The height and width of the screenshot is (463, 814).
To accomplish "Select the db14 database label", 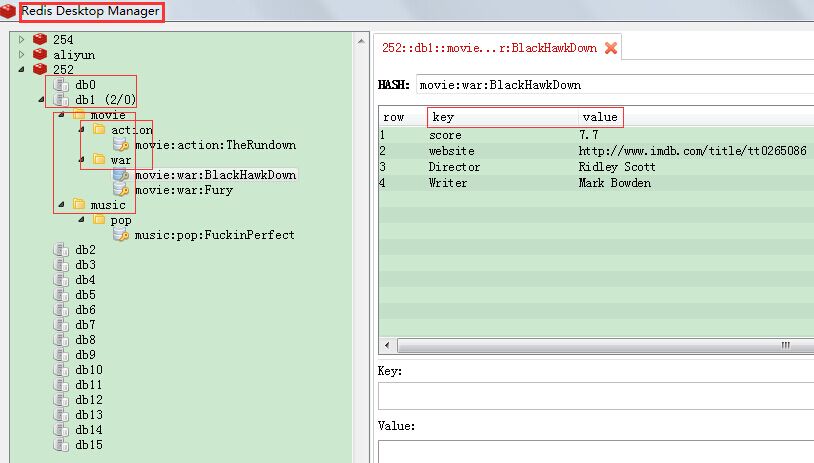I will (x=89, y=430).
